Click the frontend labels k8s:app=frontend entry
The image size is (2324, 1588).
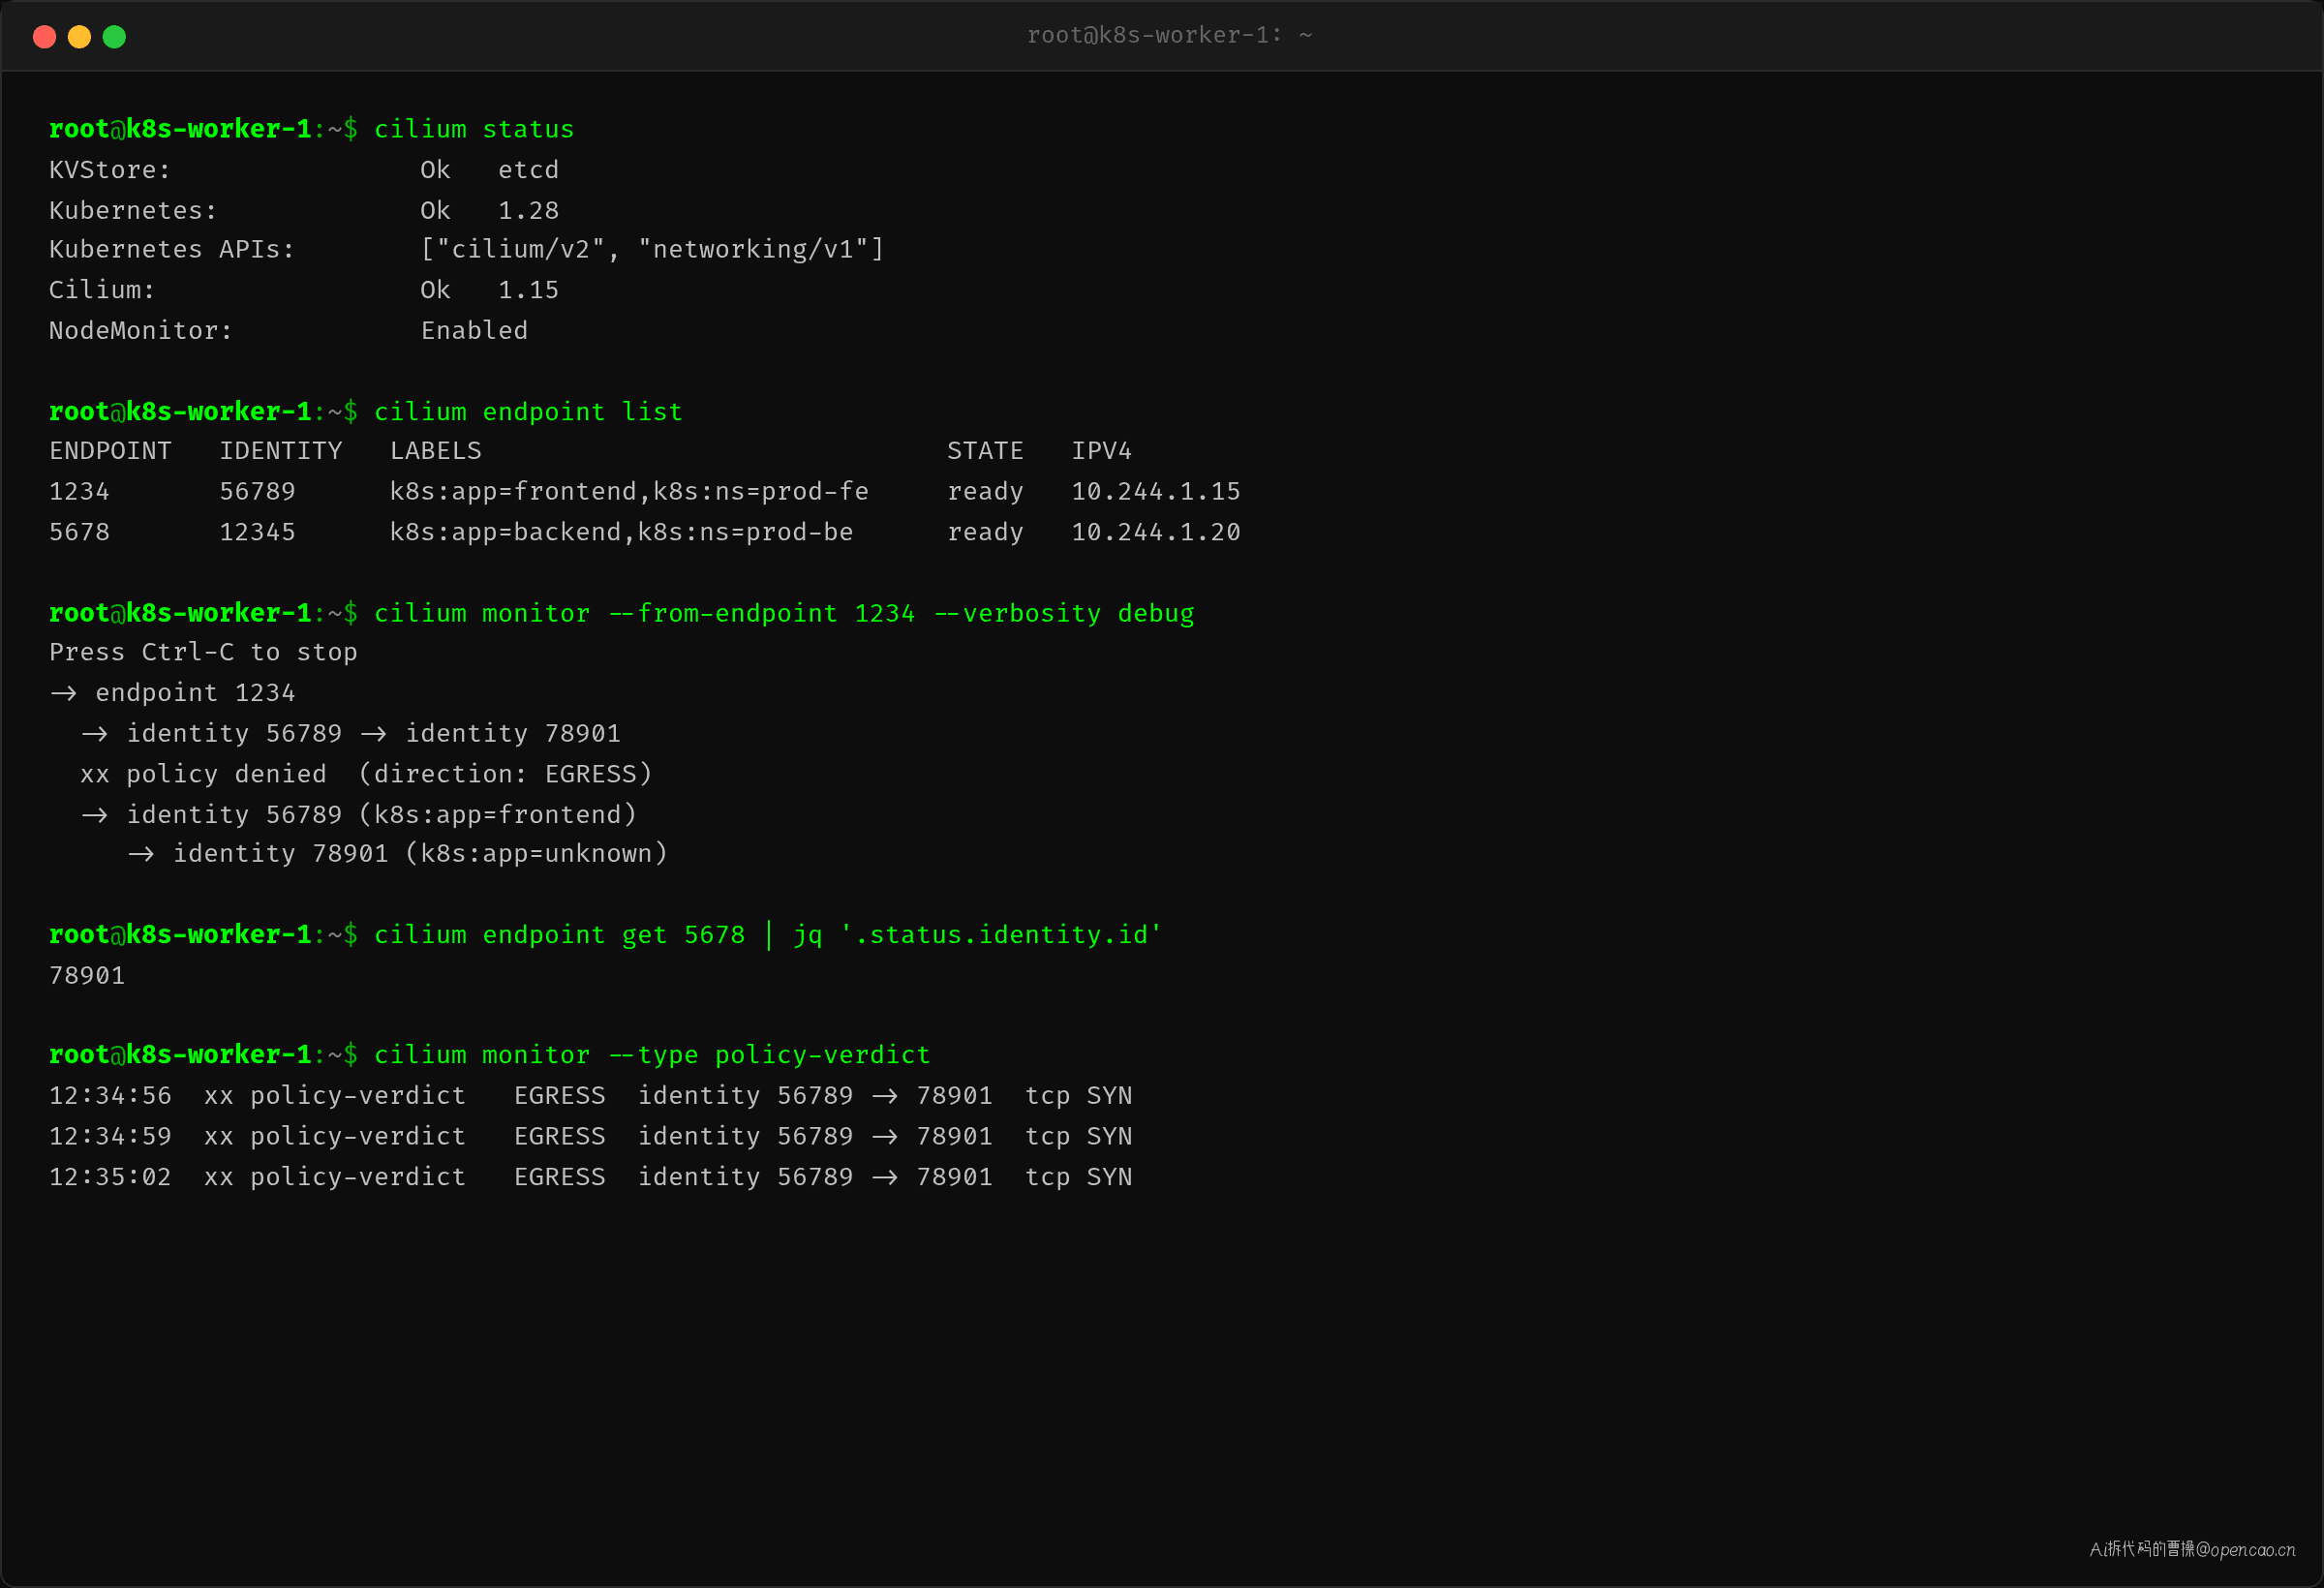pyautogui.click(x=629, y=492)
